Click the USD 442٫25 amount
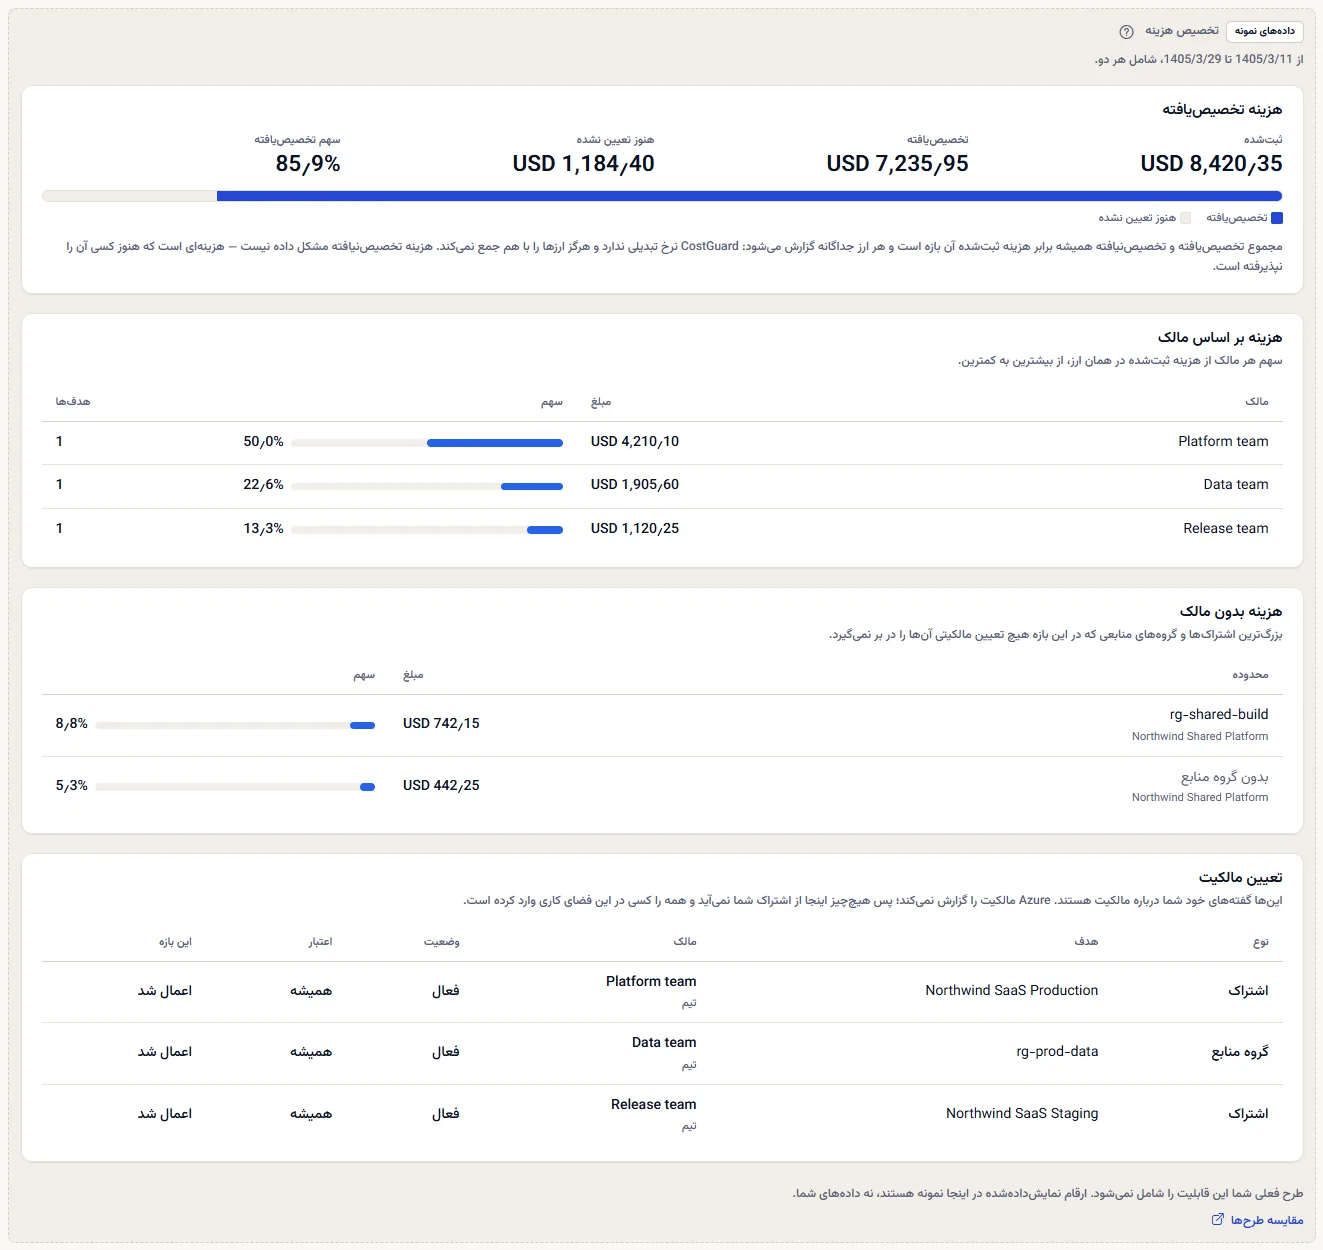This screenshot has height=1250, width=1323. tap(441, 786)
